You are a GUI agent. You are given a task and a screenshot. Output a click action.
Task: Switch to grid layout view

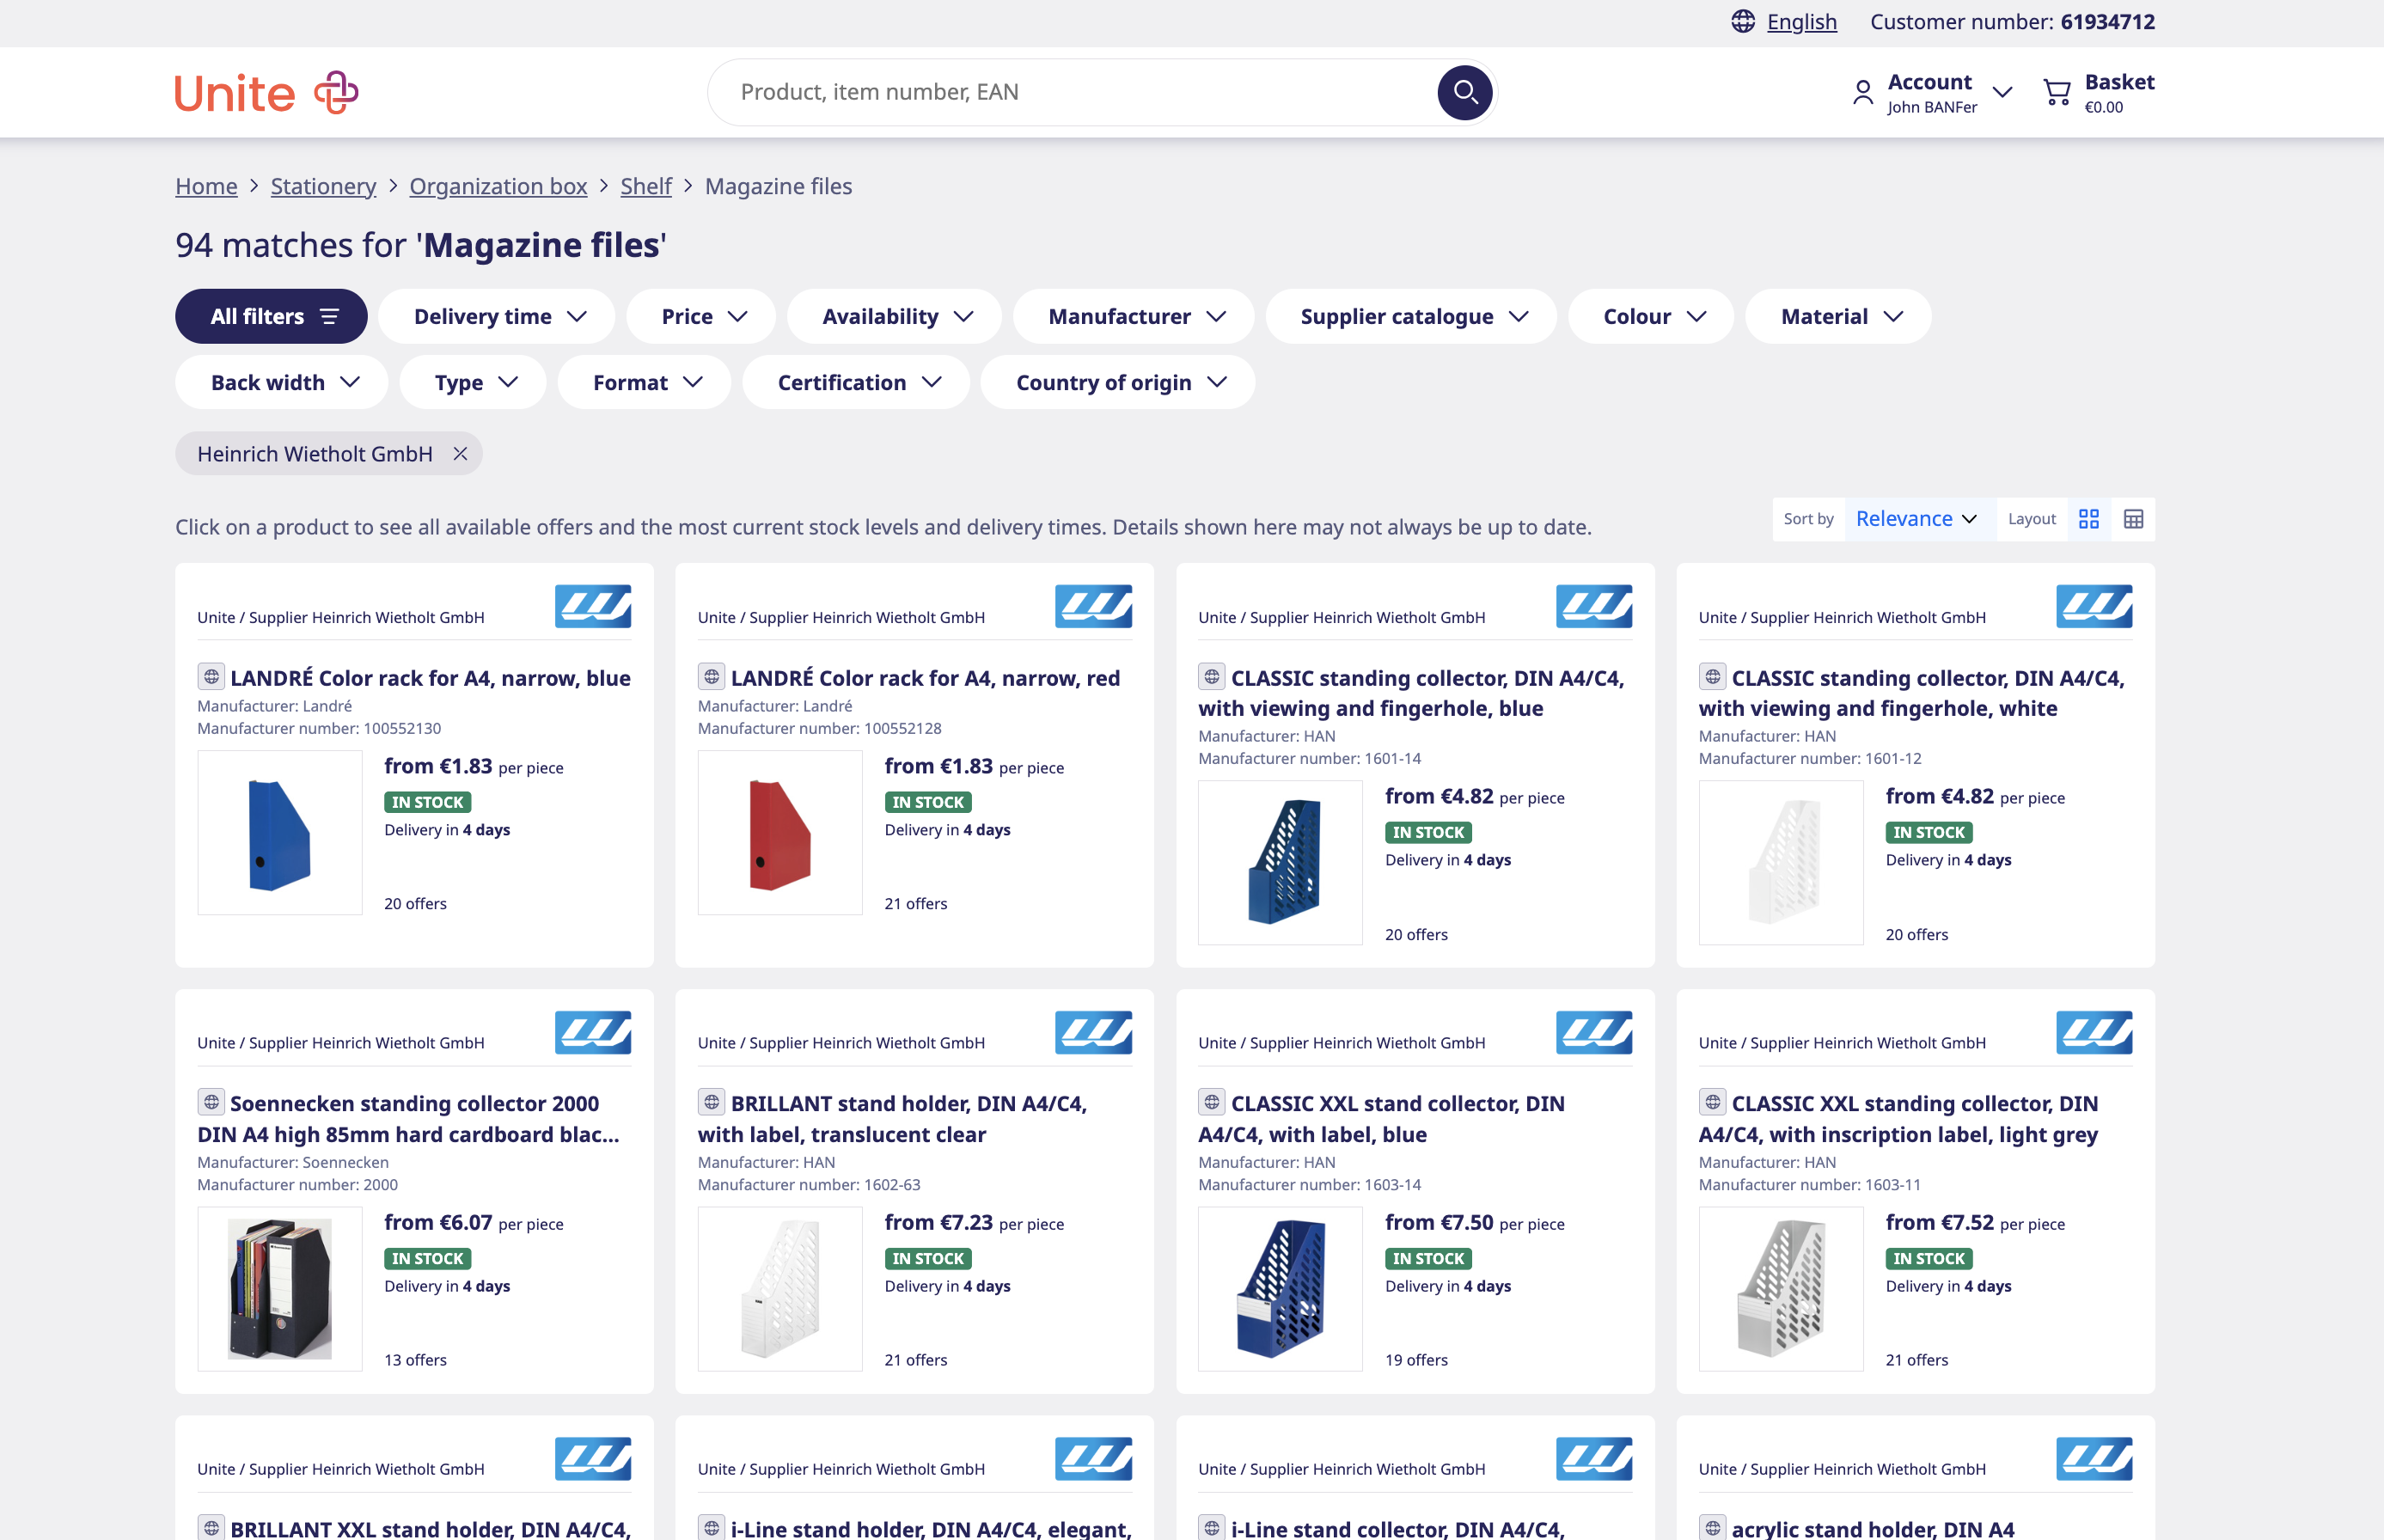2089,519
